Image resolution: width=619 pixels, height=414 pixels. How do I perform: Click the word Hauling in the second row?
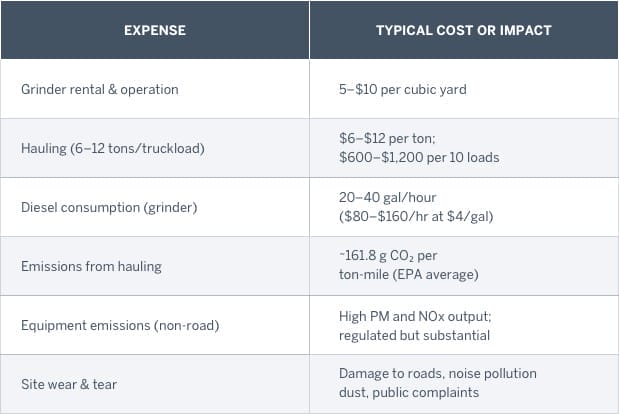[x=44, y=148]
